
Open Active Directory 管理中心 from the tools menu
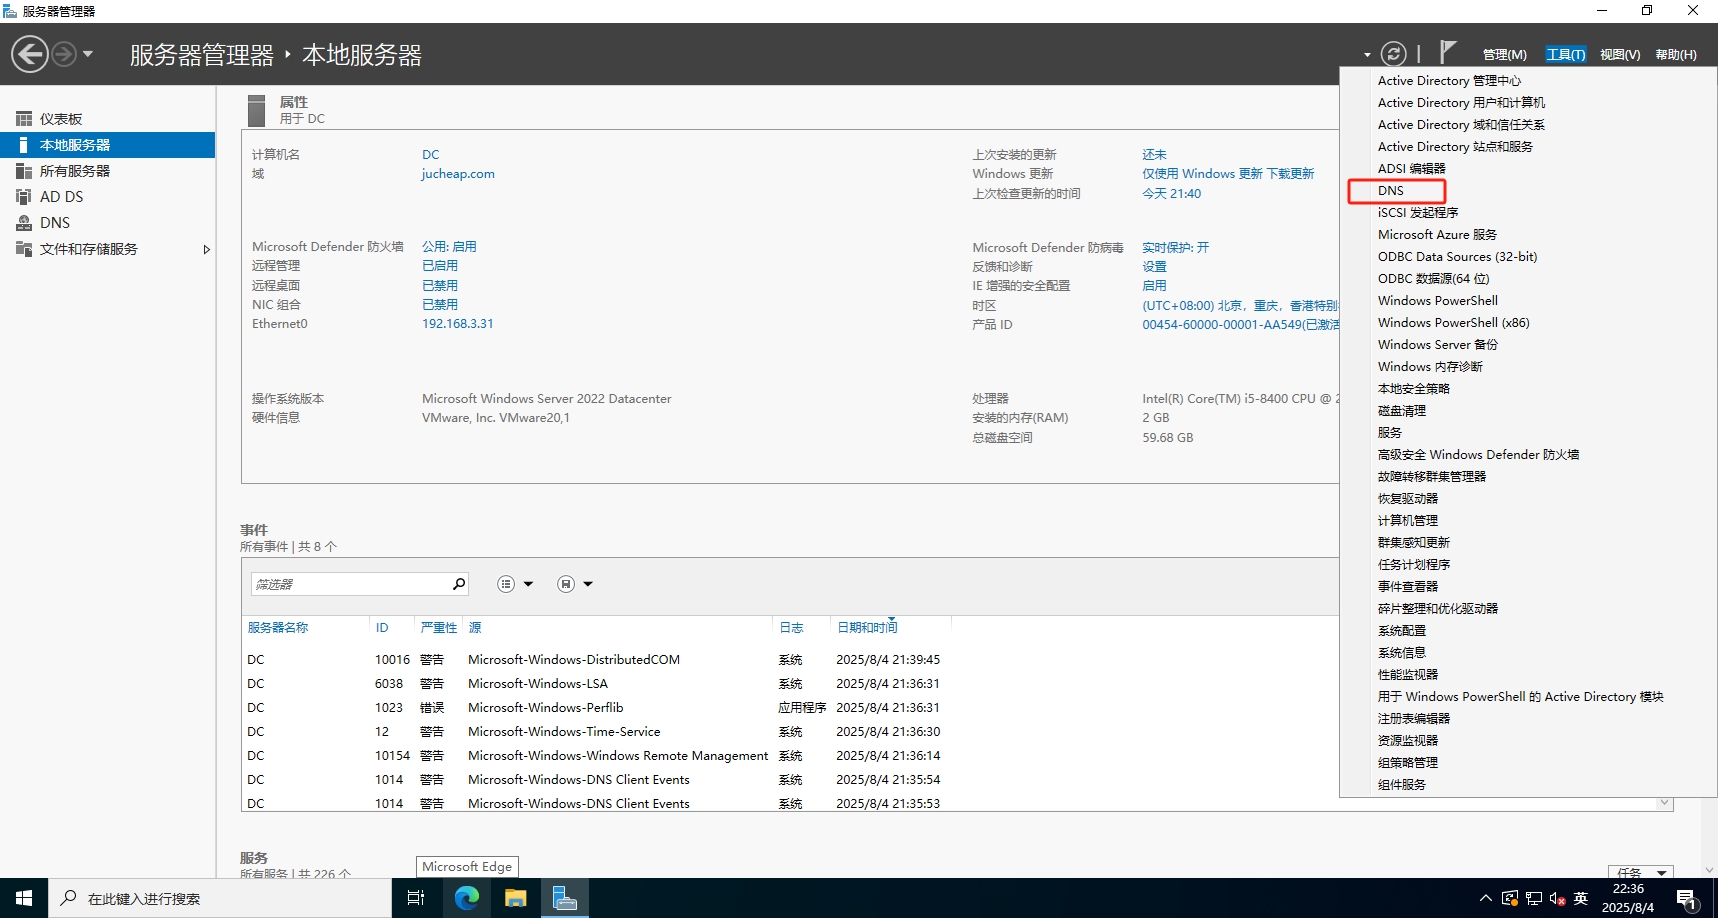click(x=1449, y=81)
